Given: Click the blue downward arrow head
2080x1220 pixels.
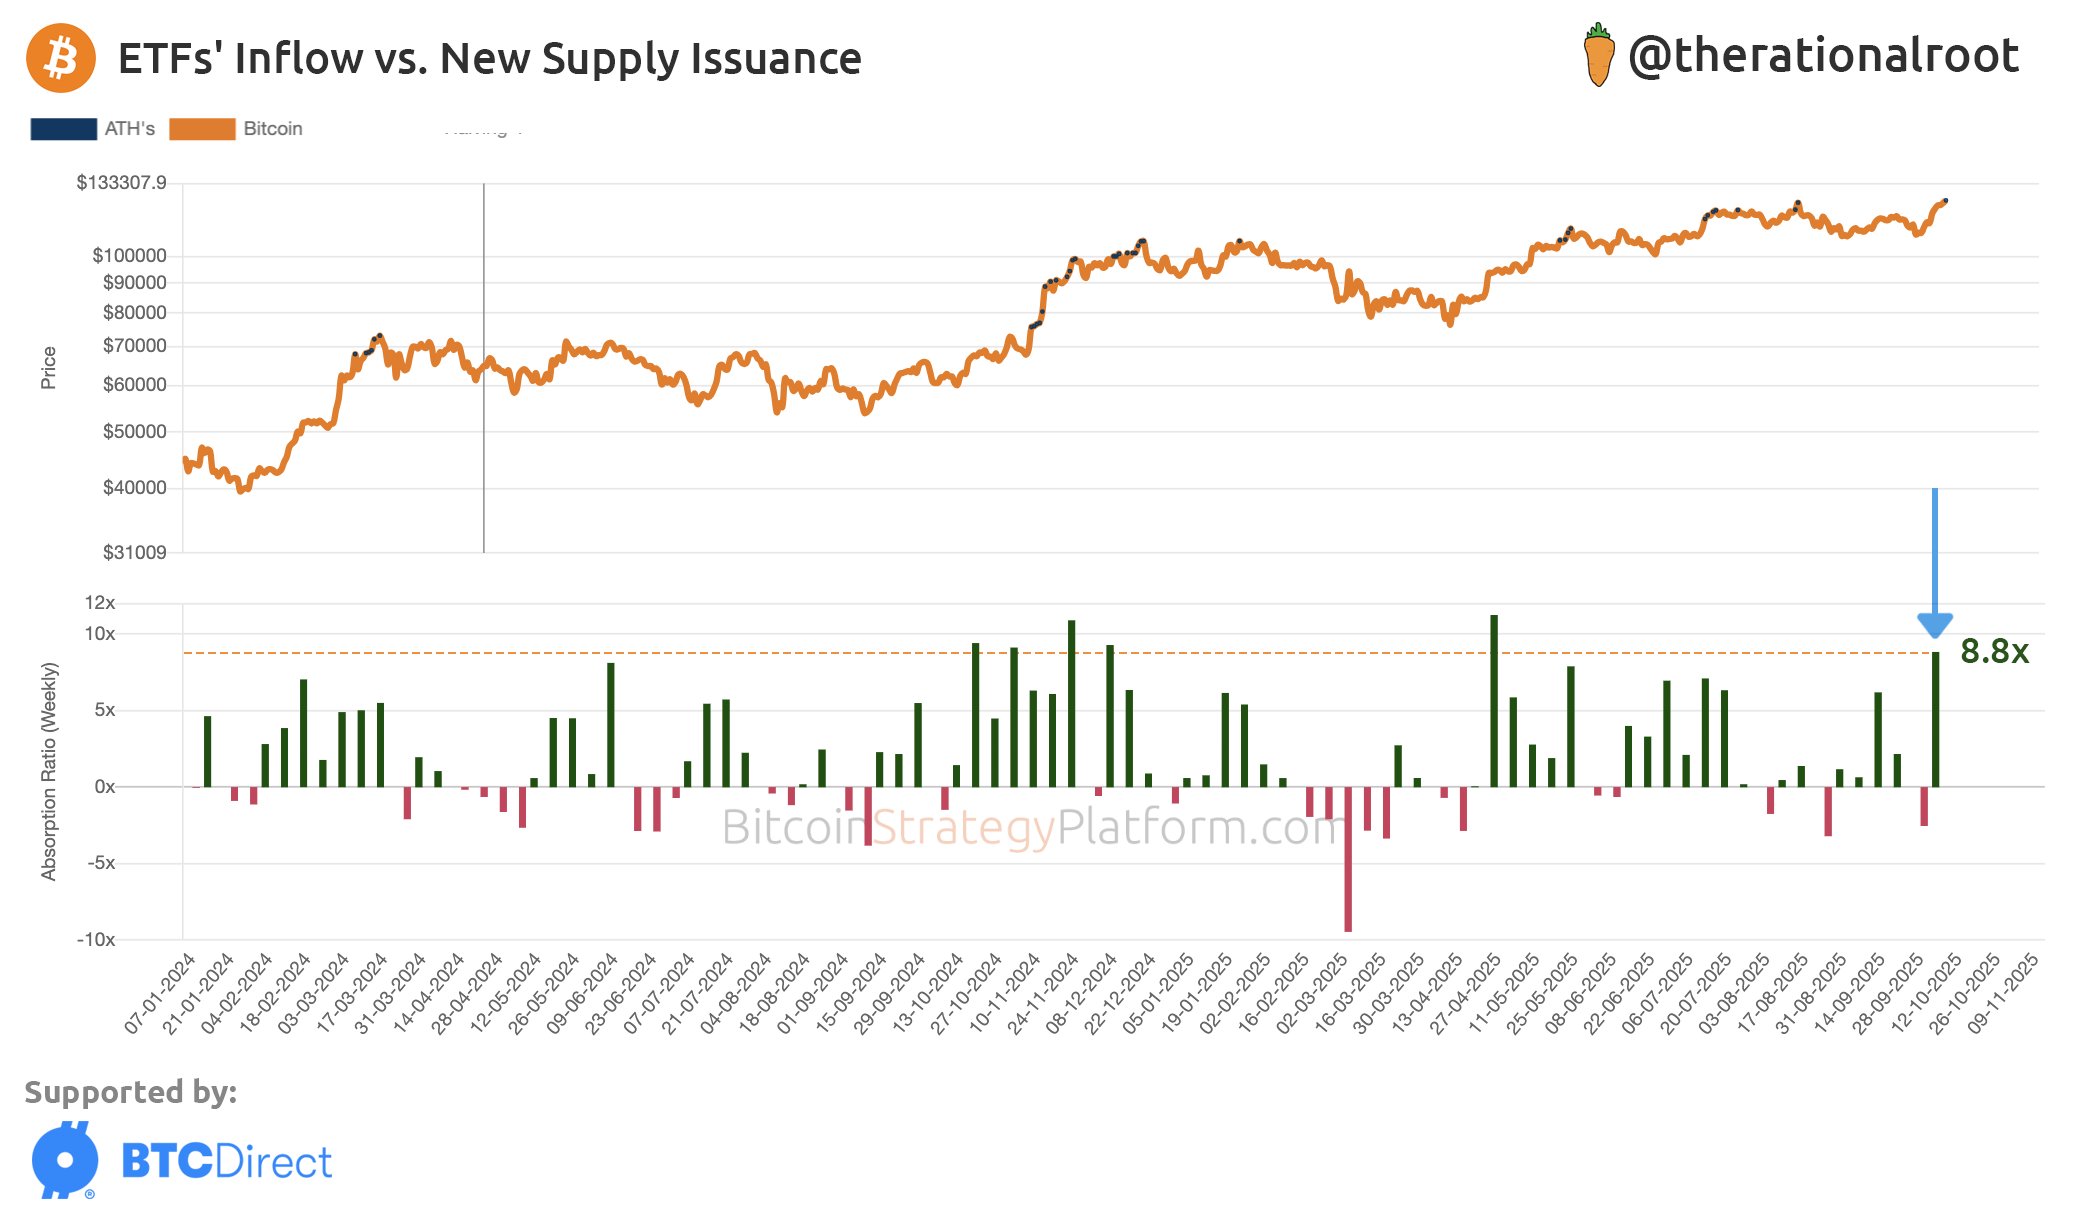Looking at the screenshot, I should (x=1935, y=625).
